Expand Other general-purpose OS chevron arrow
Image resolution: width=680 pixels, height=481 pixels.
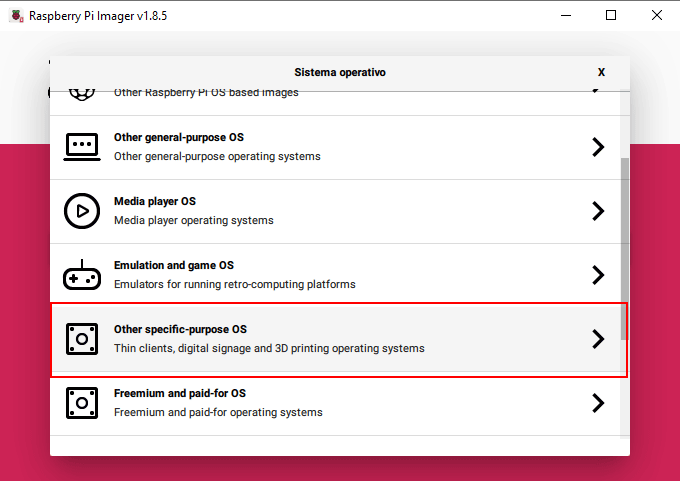point(598,147)
